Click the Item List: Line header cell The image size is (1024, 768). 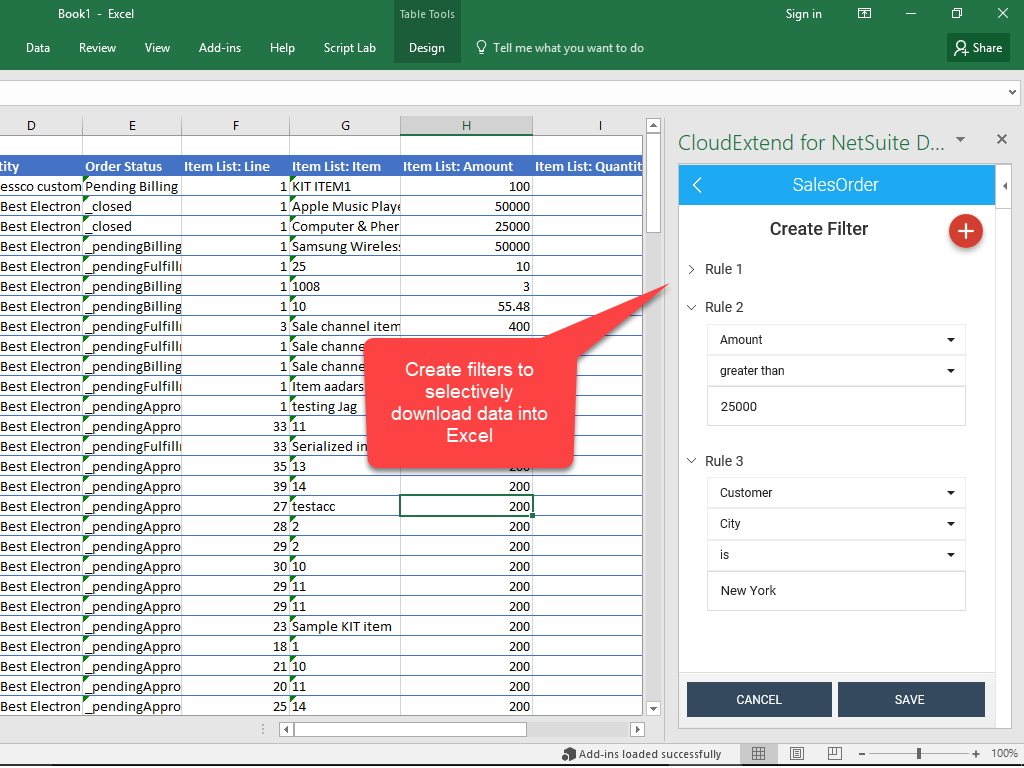pos(236,166)
